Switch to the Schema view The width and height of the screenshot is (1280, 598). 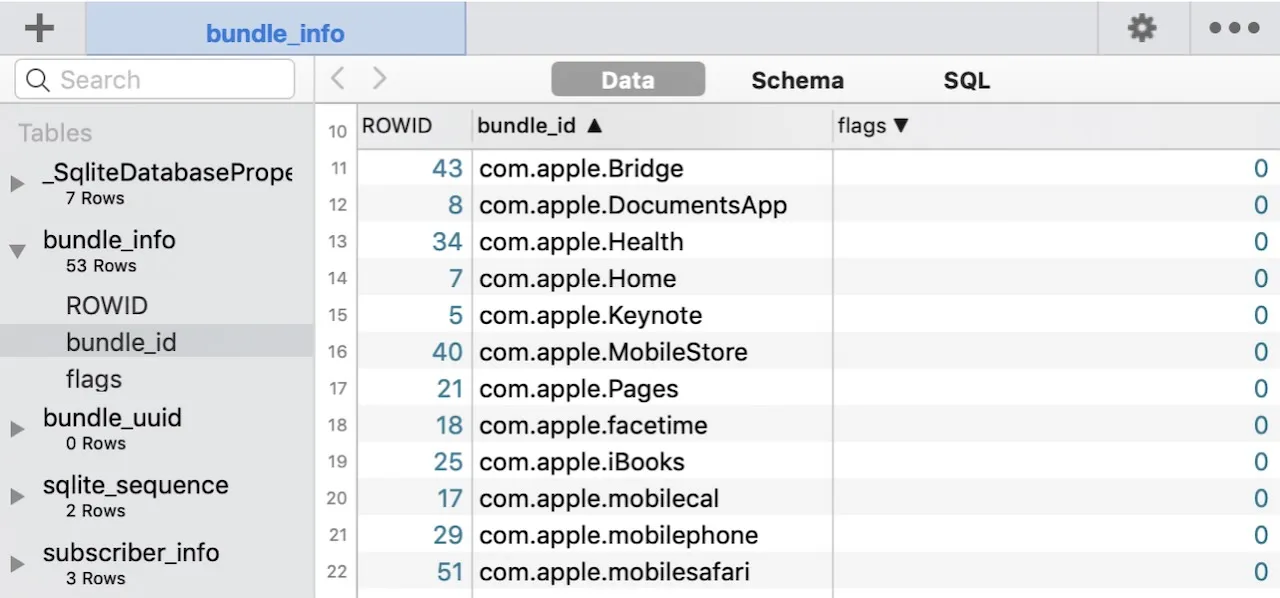(797, 80)
